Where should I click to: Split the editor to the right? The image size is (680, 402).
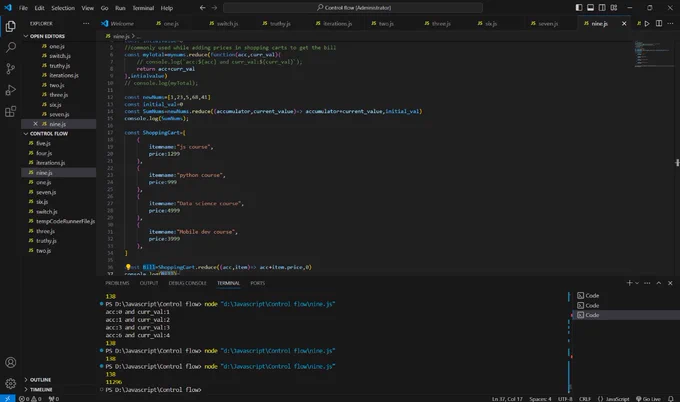(x=659, y=23)
